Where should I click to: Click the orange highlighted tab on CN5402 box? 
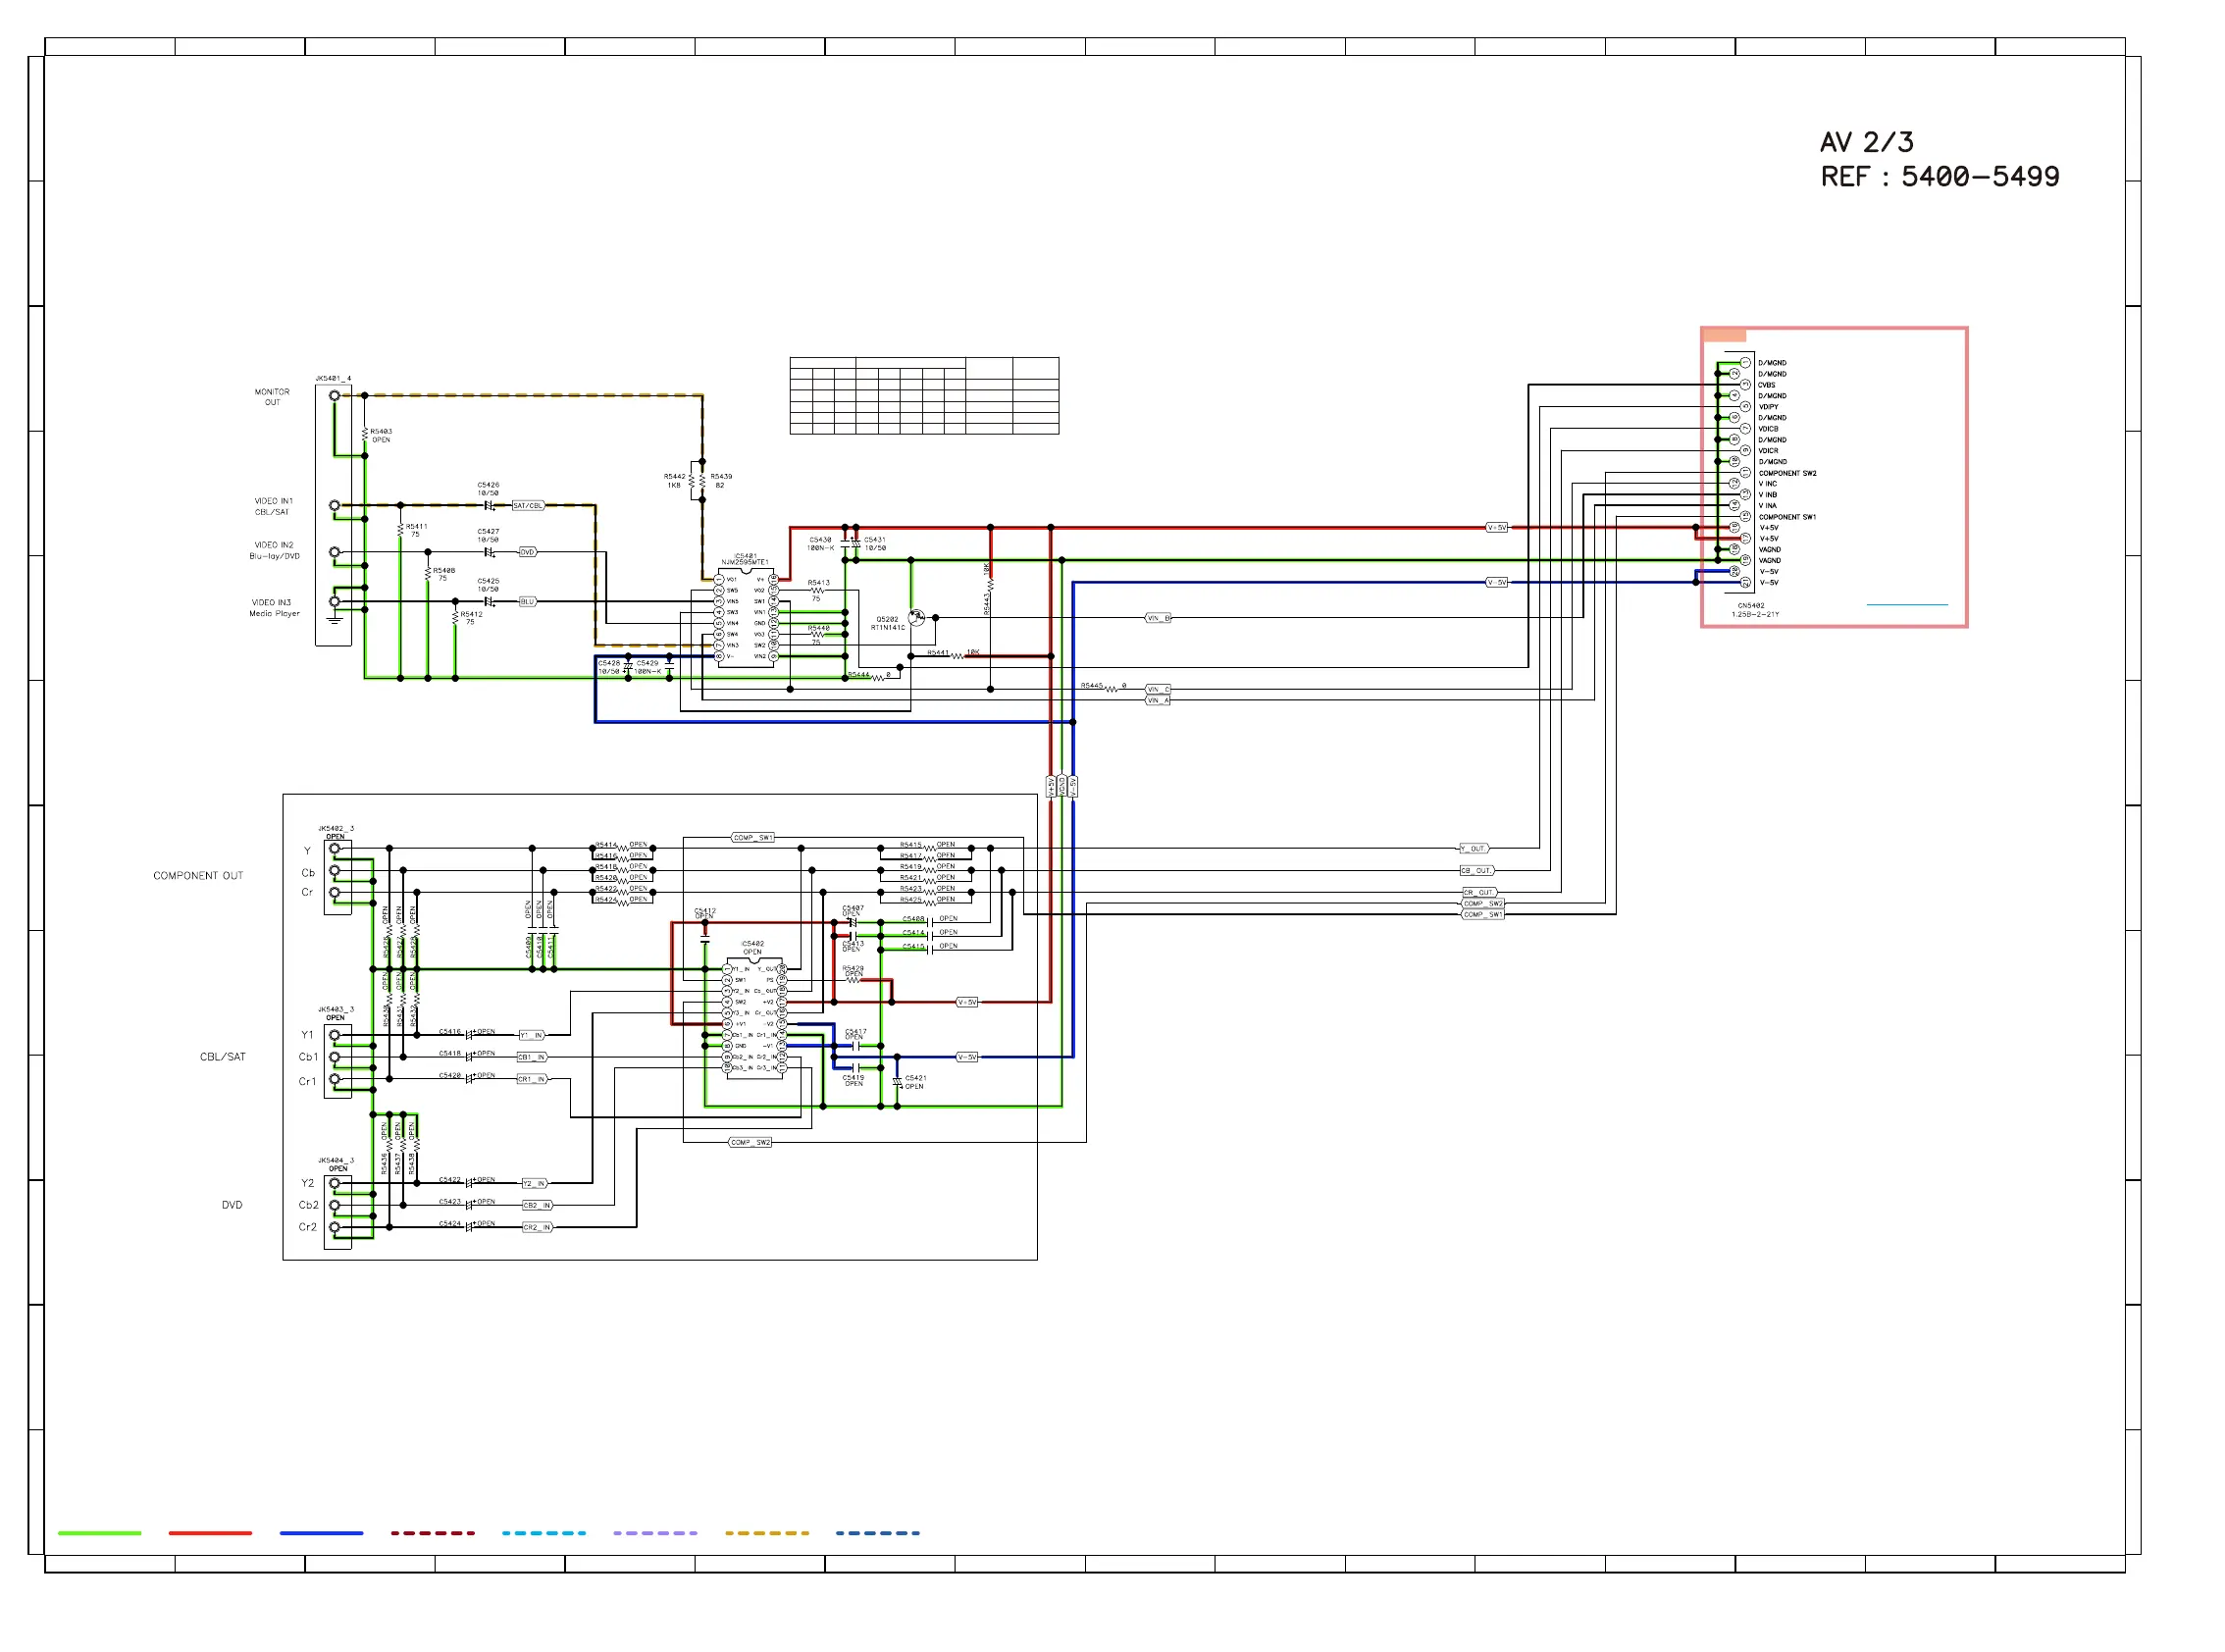[1724, 336]
